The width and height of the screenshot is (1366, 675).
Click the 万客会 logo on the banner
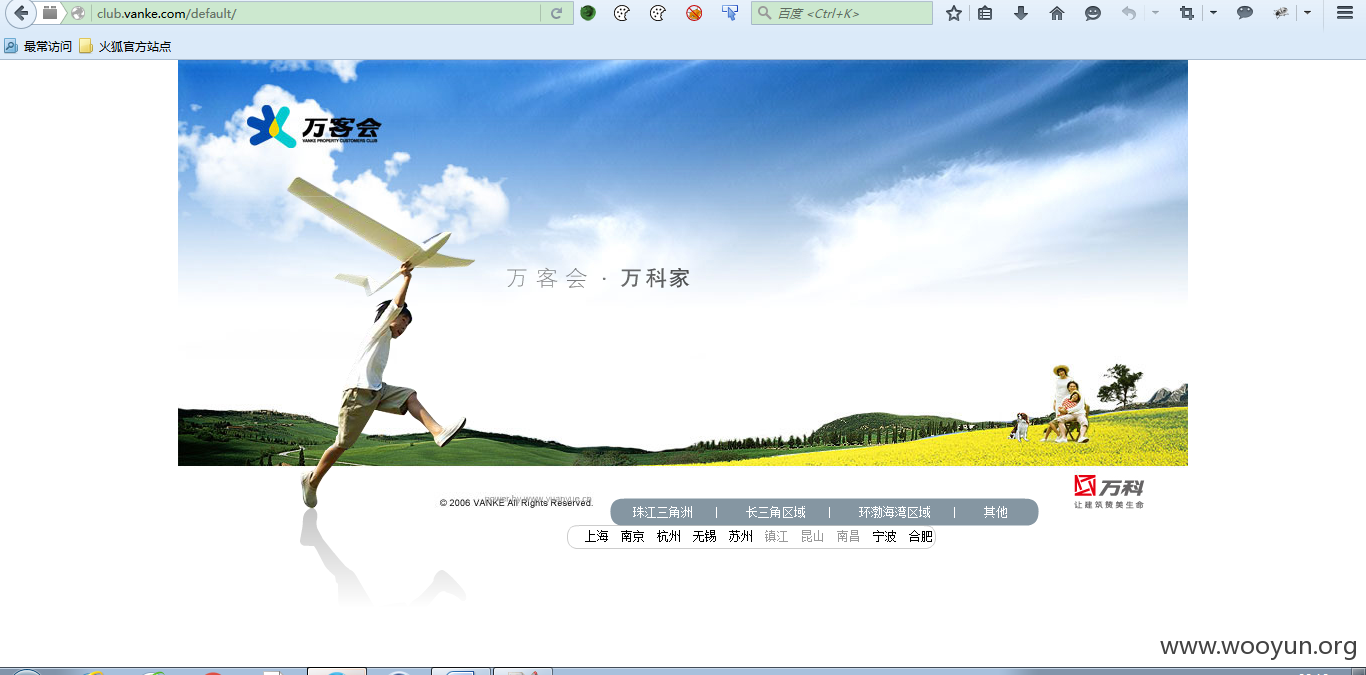tap(314, 127)
